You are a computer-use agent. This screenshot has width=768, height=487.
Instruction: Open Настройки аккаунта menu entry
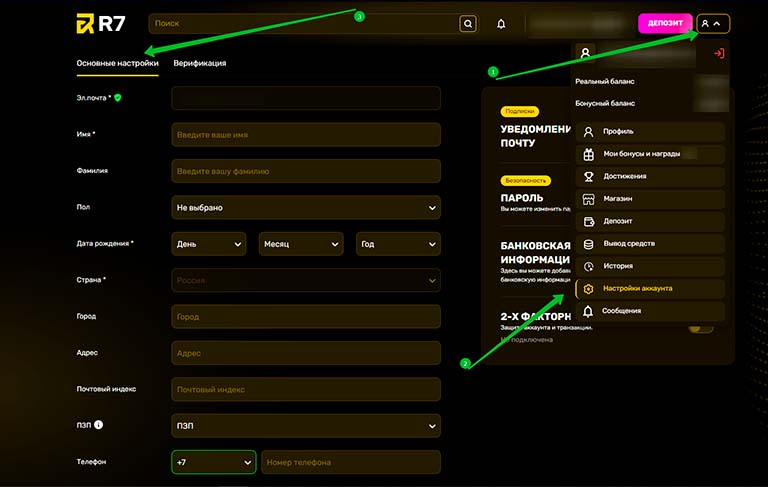click(x=650, y=289)
